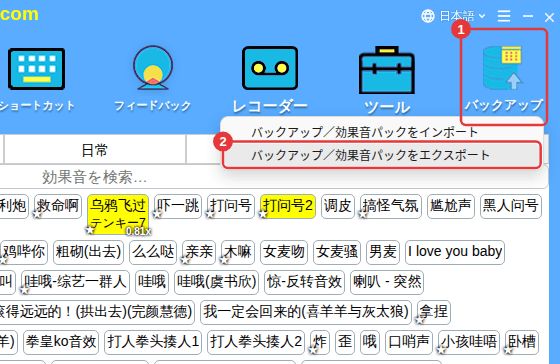This screenshot has height=364, width=560.
Task: Play the 打人拳头揍人2 sound button
Action: tap(256, 342)
